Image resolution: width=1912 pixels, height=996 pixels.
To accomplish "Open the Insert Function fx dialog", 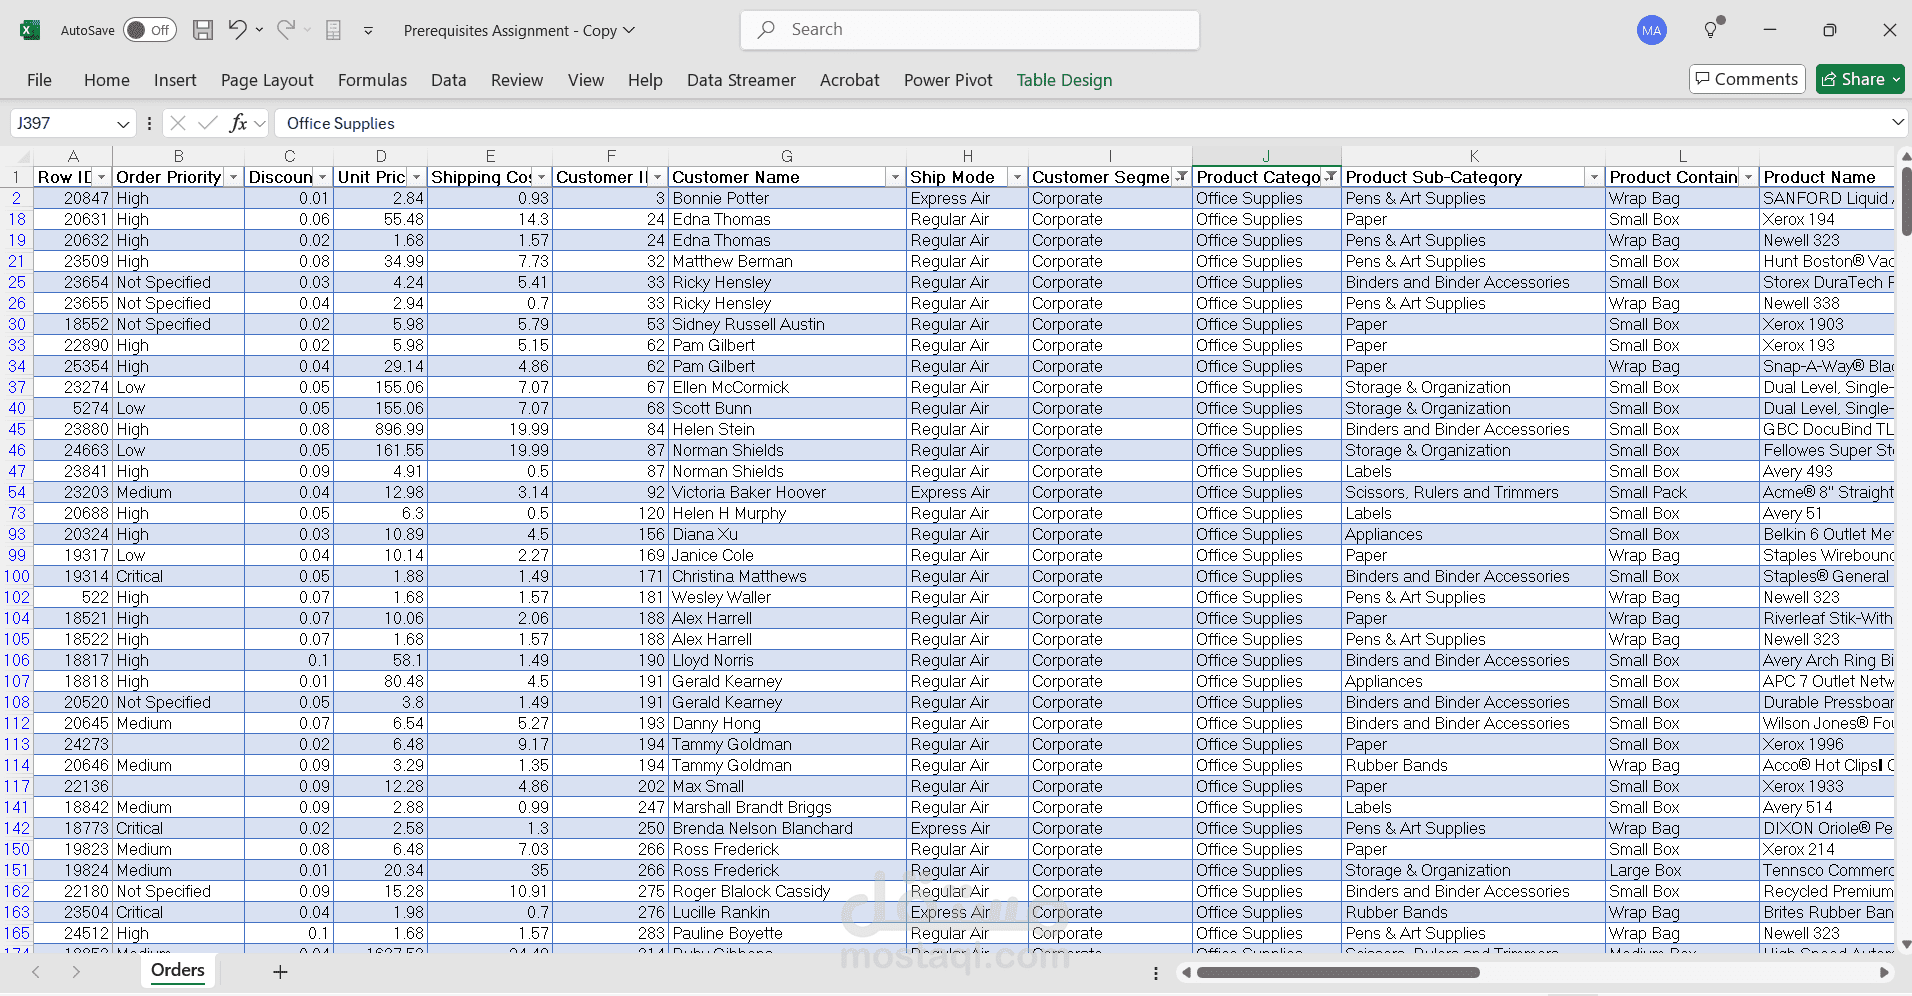I will [238, 123].
